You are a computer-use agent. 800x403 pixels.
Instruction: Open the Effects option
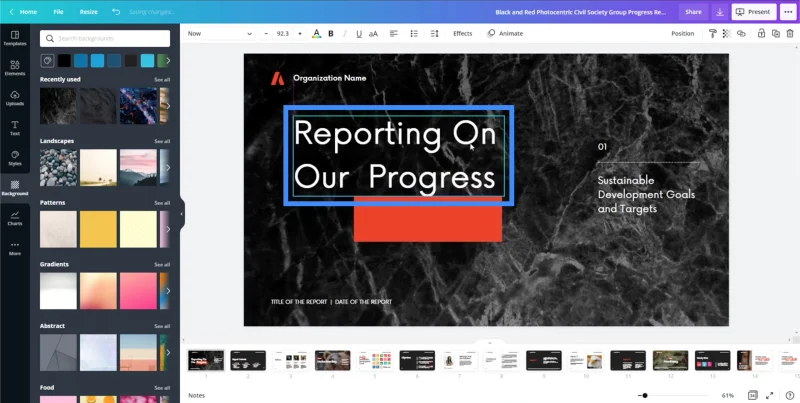(463, 34)
